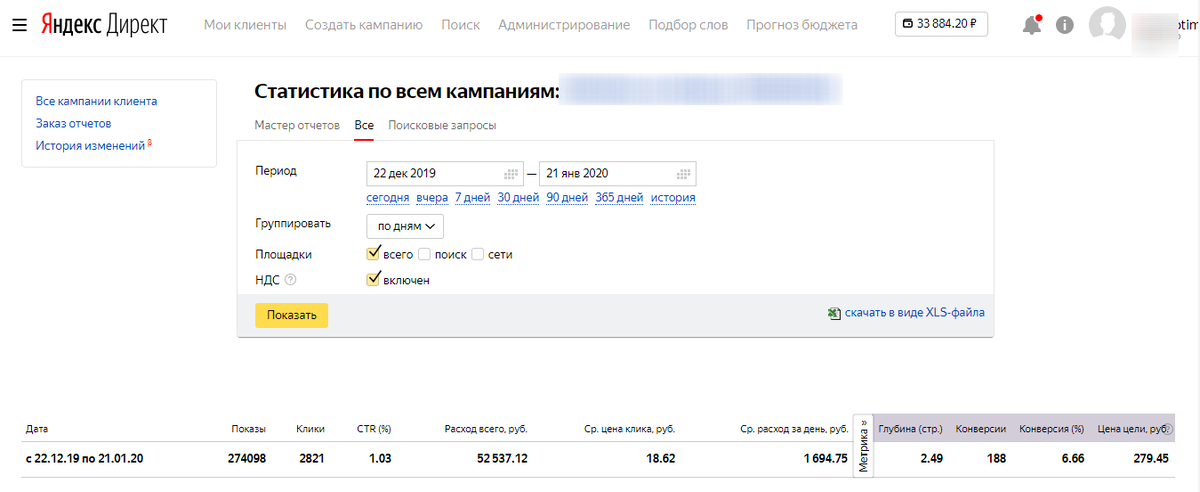This screenshot has height=492, width=1200.
Task: Click the 274098 impressions value
Action: coord(246,459)
